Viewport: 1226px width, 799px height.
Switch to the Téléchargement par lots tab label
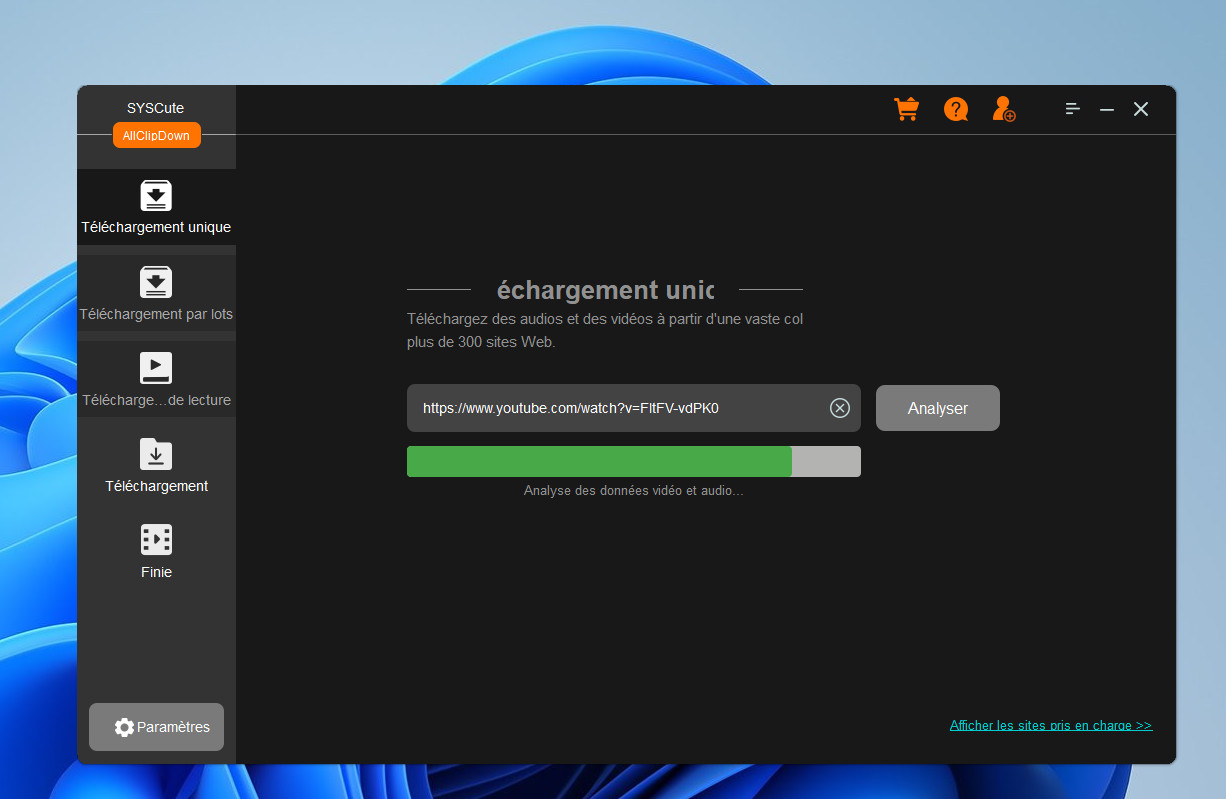click(x=156, y=314)
